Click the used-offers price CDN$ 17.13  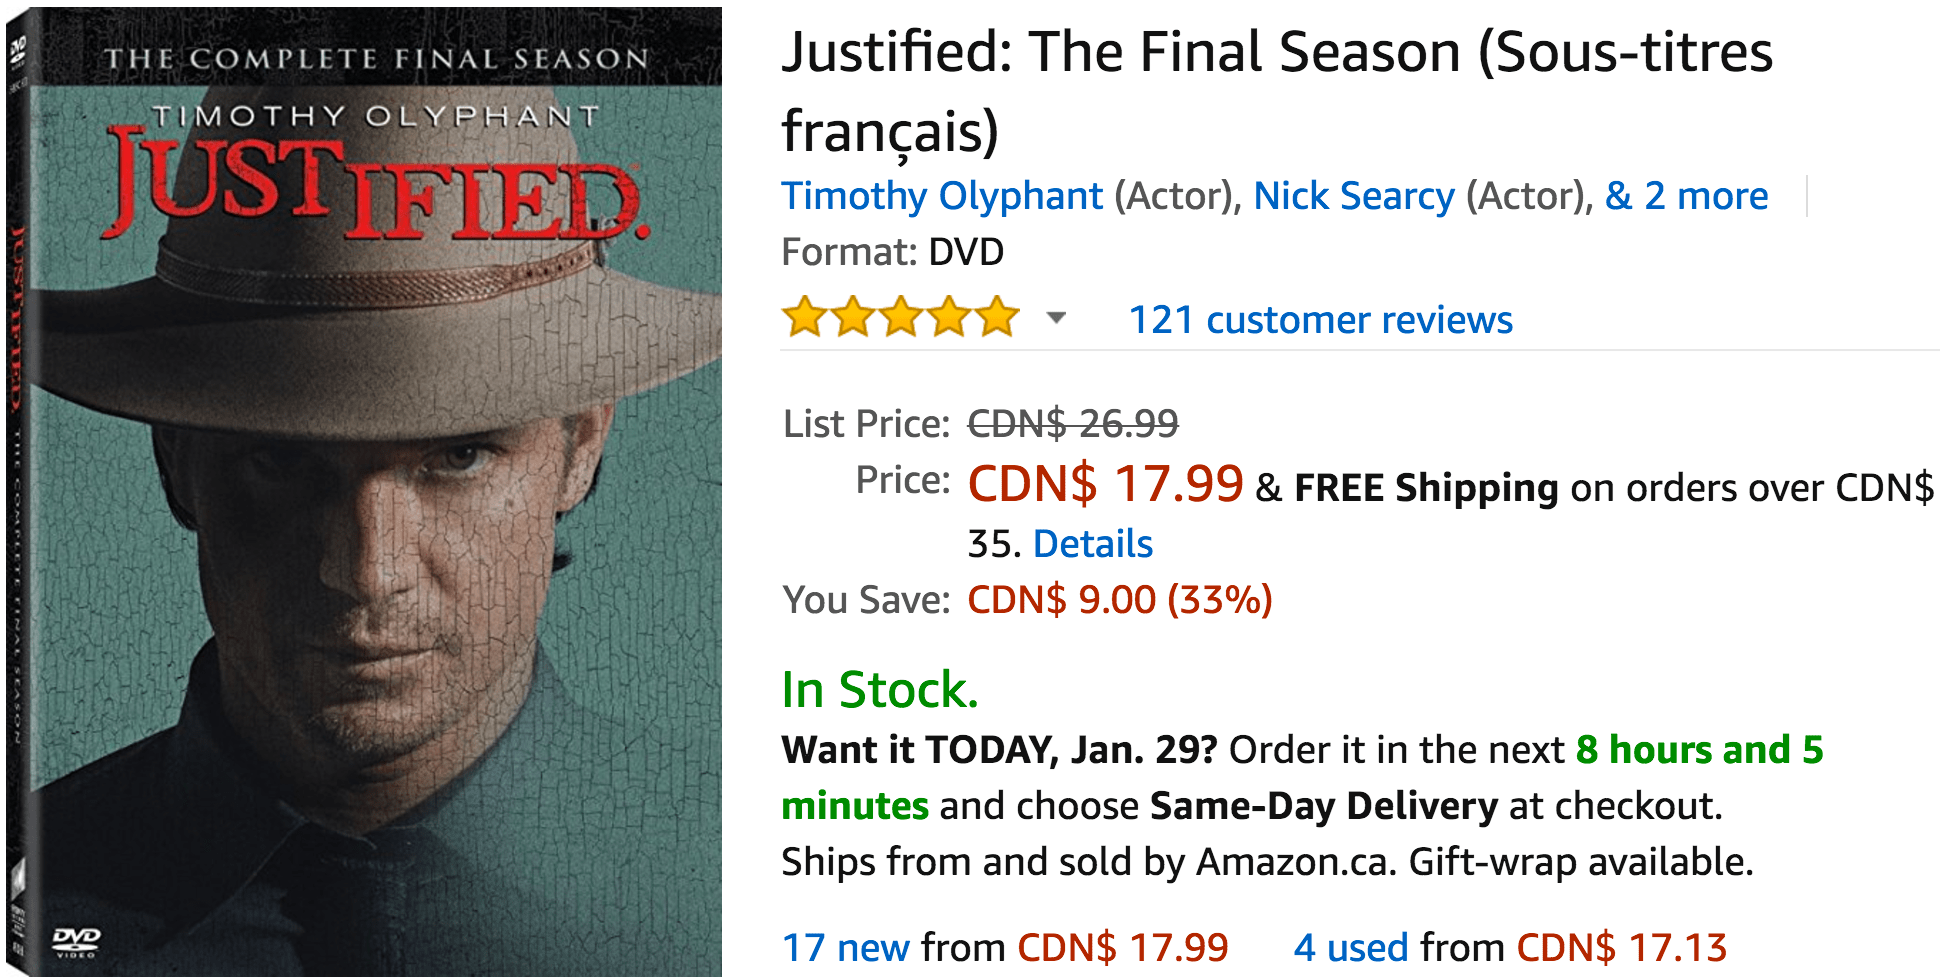1622,947
